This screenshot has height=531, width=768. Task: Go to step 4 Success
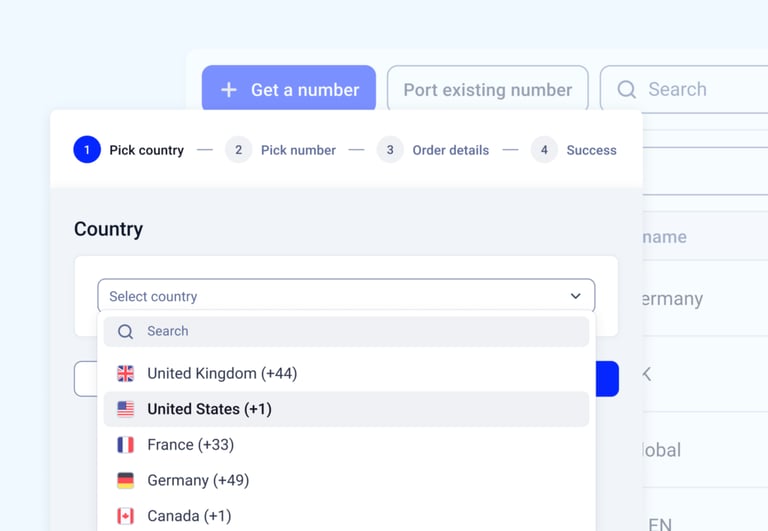[574, 150]
